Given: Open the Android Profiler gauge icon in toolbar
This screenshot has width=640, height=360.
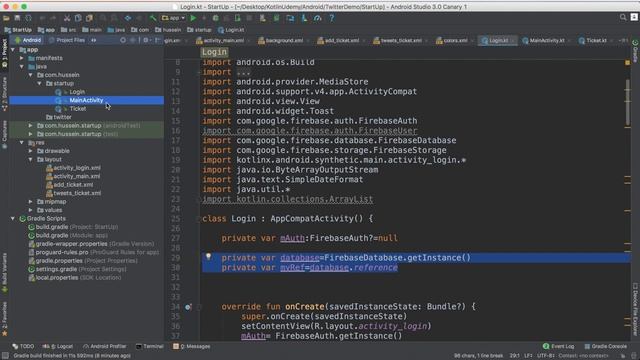Looking at the screenshot, I should point(318,18).
